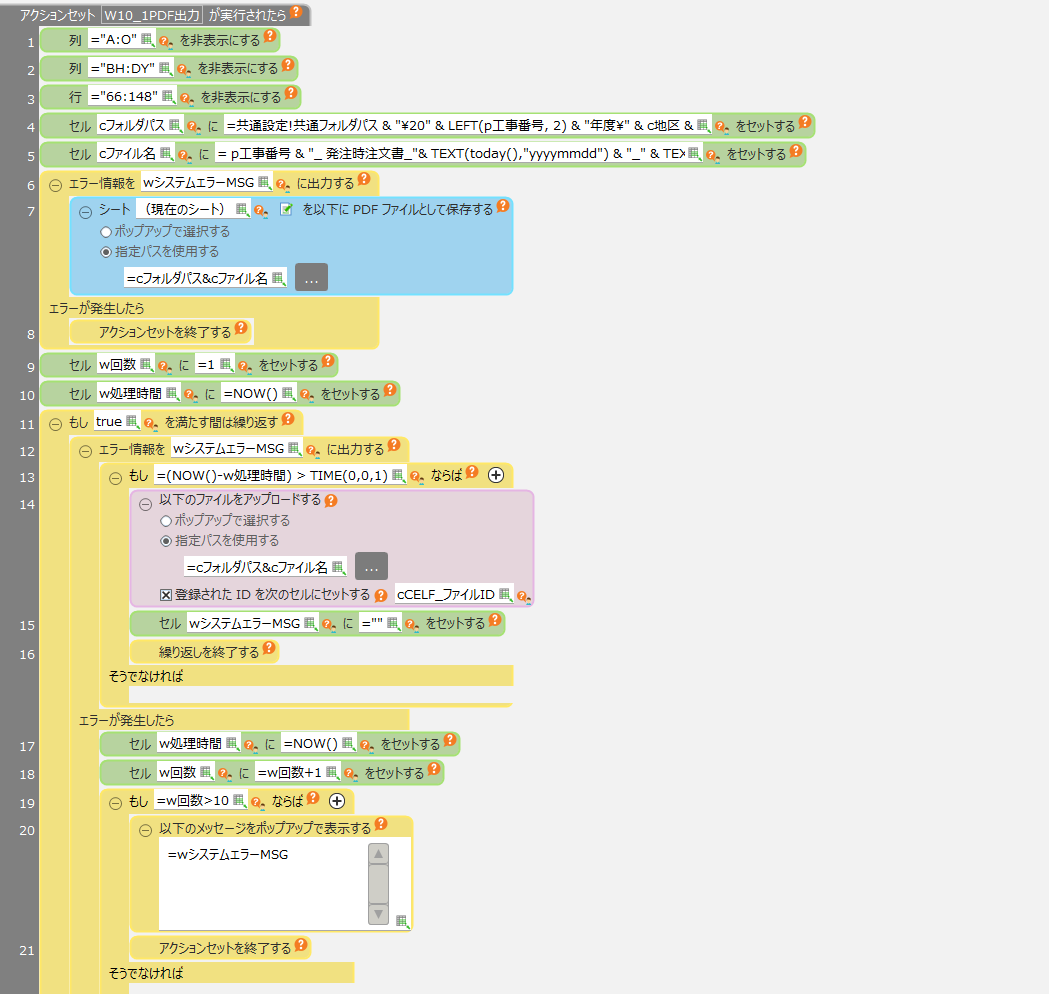Click browse "..." button in upload block

pyautogui.click(x=371, y=567)
